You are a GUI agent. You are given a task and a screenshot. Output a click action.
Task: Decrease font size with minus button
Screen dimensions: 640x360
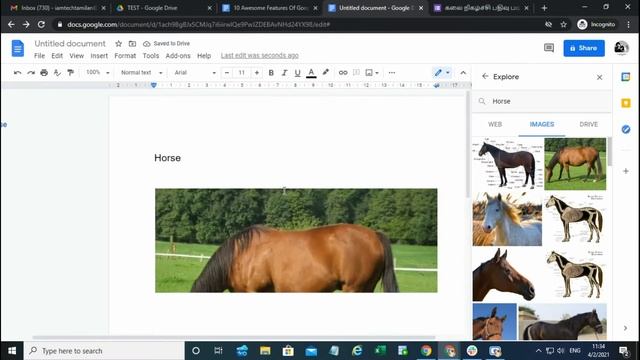(x=227, y=73)
